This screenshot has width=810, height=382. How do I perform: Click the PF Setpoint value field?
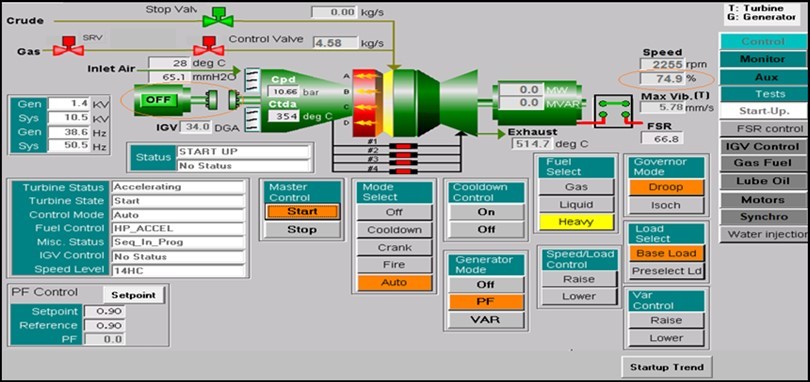click(x=105, y=312)
